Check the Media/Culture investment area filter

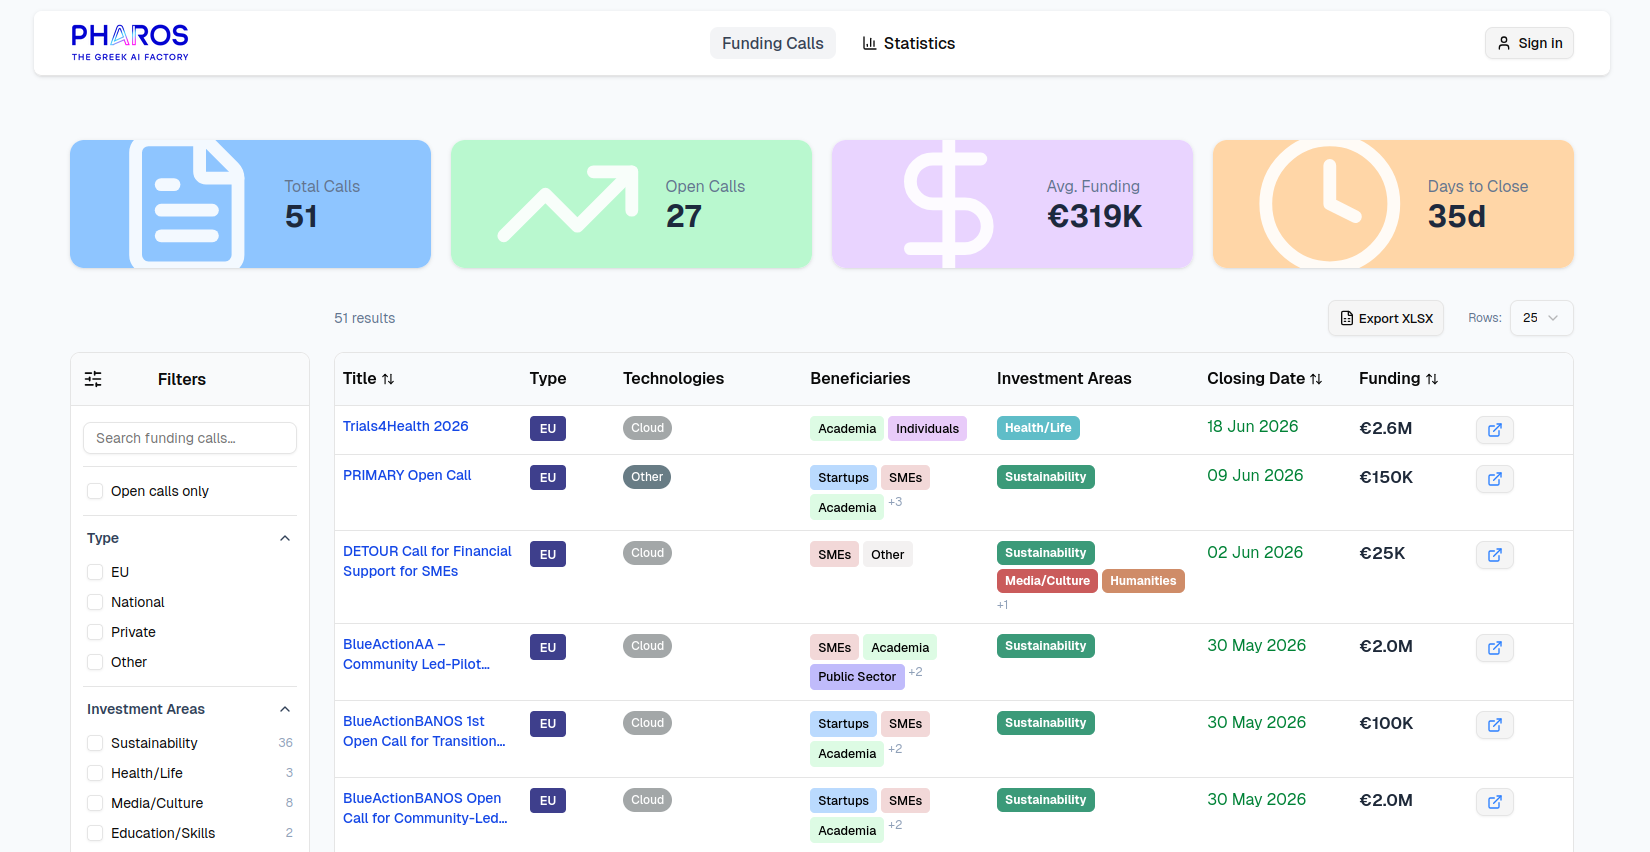pyautogui.click(x=95, y=803)
